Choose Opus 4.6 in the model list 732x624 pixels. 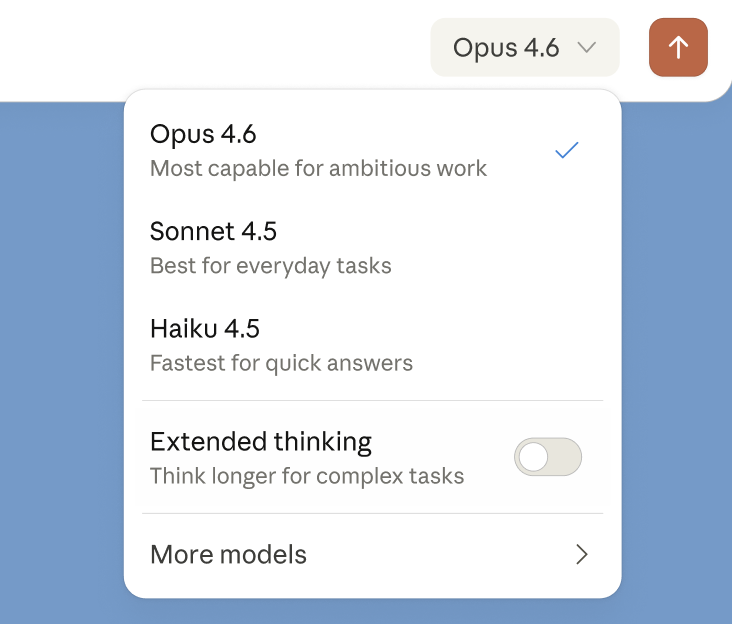pos(203,134)
